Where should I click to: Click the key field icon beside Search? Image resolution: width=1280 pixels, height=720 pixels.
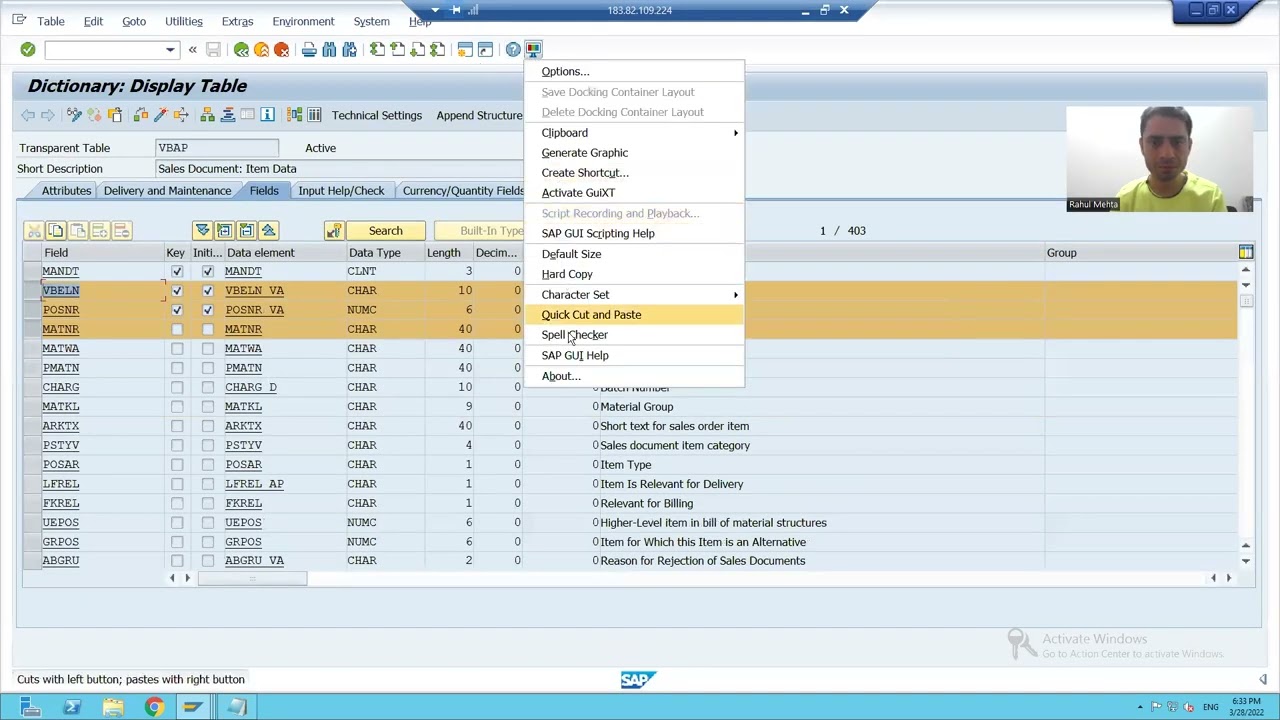pyautogui.click(x=333, y=231)
